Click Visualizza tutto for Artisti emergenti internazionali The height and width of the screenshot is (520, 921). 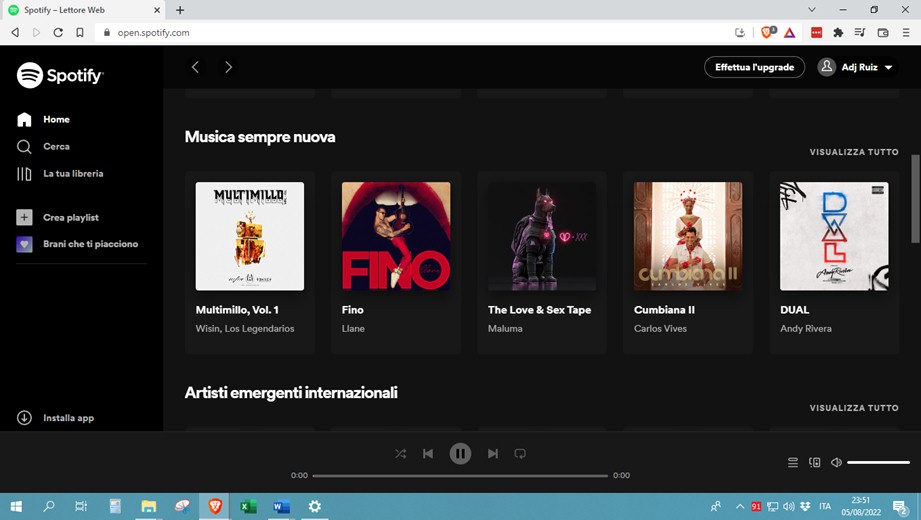pyautogui.click(x=854, y=408)
